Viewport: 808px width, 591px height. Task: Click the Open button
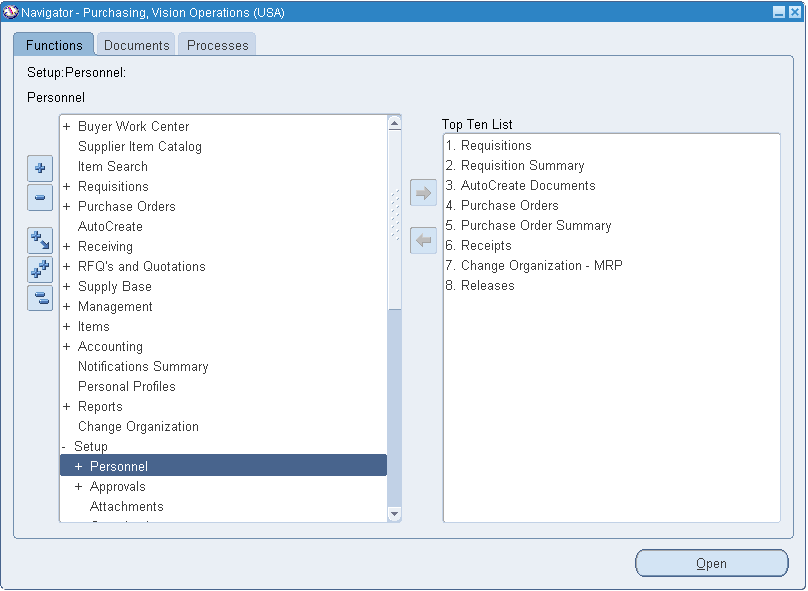coord(712,563)
